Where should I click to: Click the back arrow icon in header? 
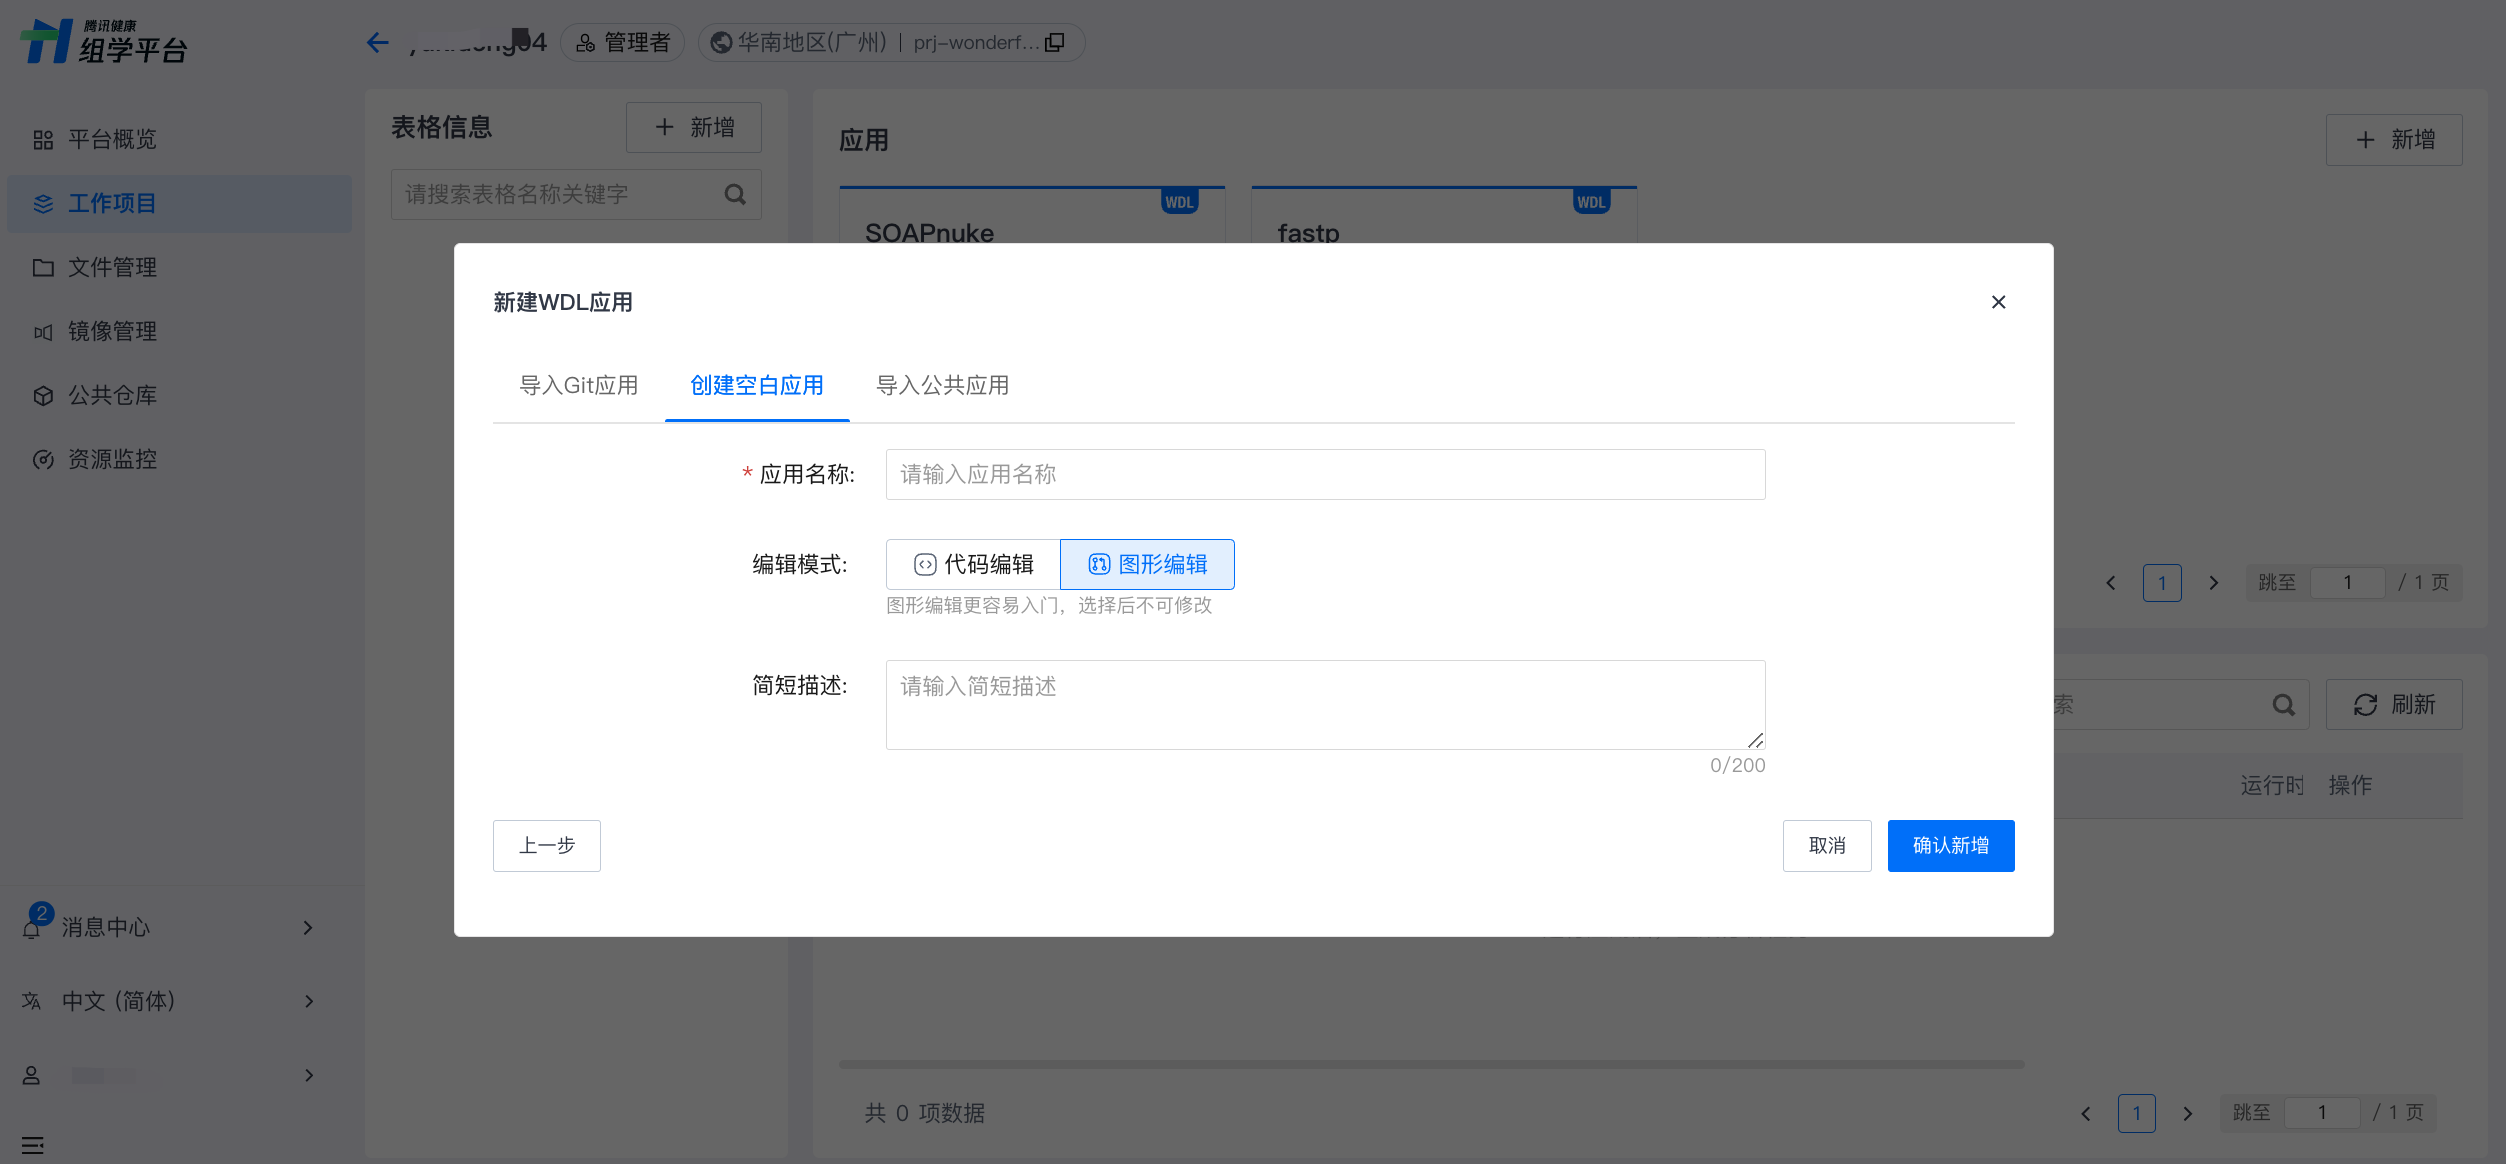[x=377, y=42]
